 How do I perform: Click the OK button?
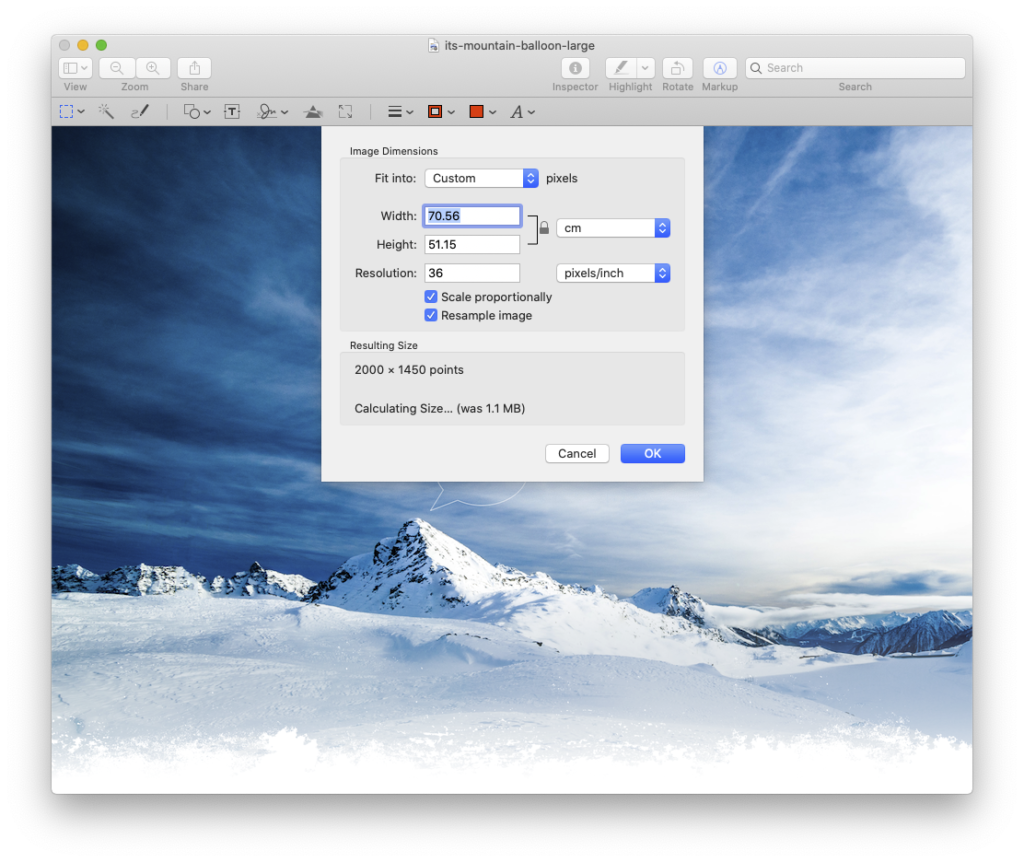pyautogui.click(x=652, y=453)
